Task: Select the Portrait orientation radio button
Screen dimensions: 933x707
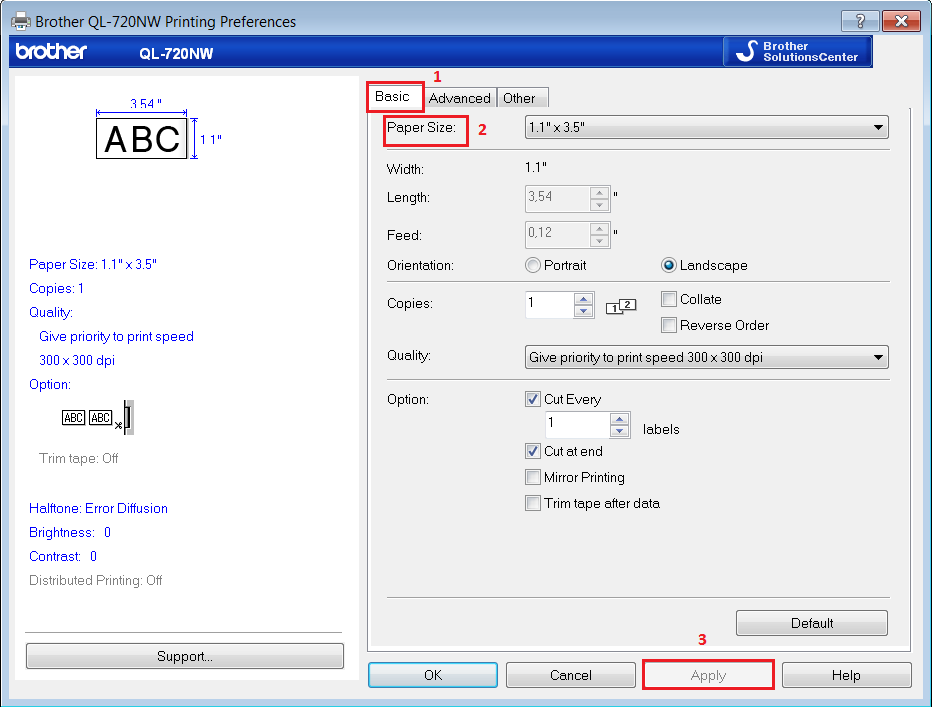Action: click(533, 265)
